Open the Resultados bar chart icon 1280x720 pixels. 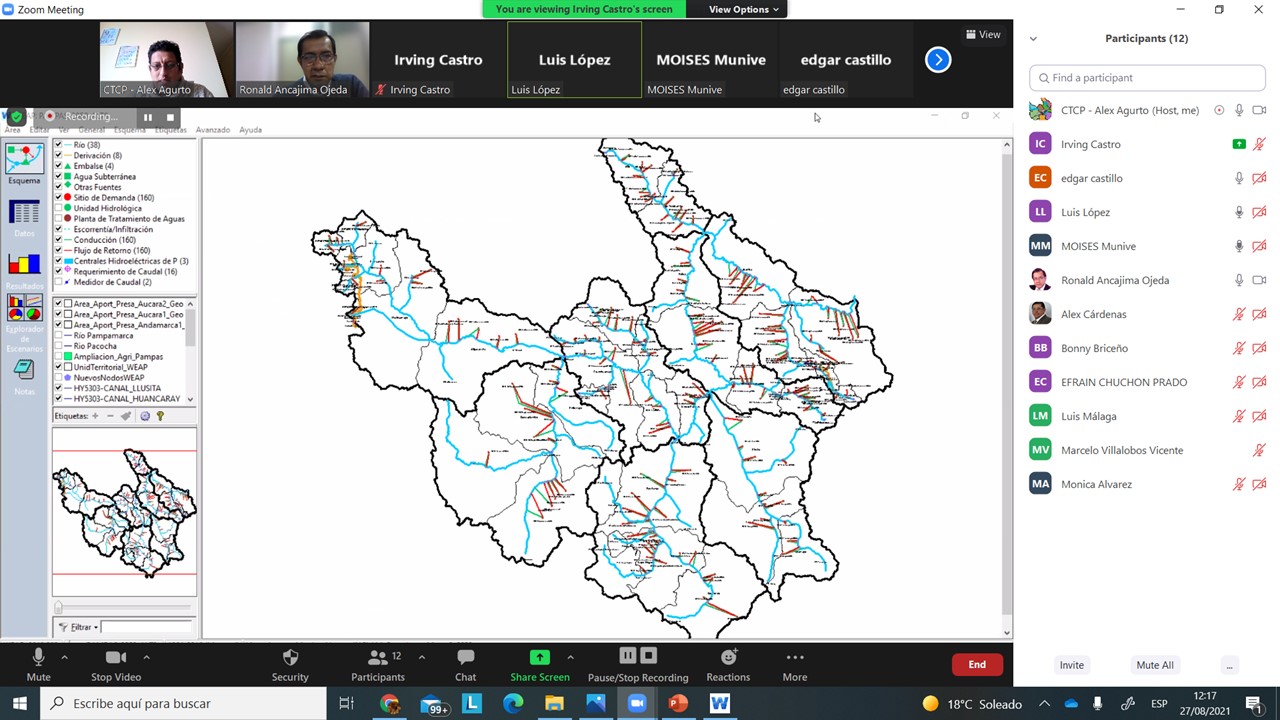(24, 265)
